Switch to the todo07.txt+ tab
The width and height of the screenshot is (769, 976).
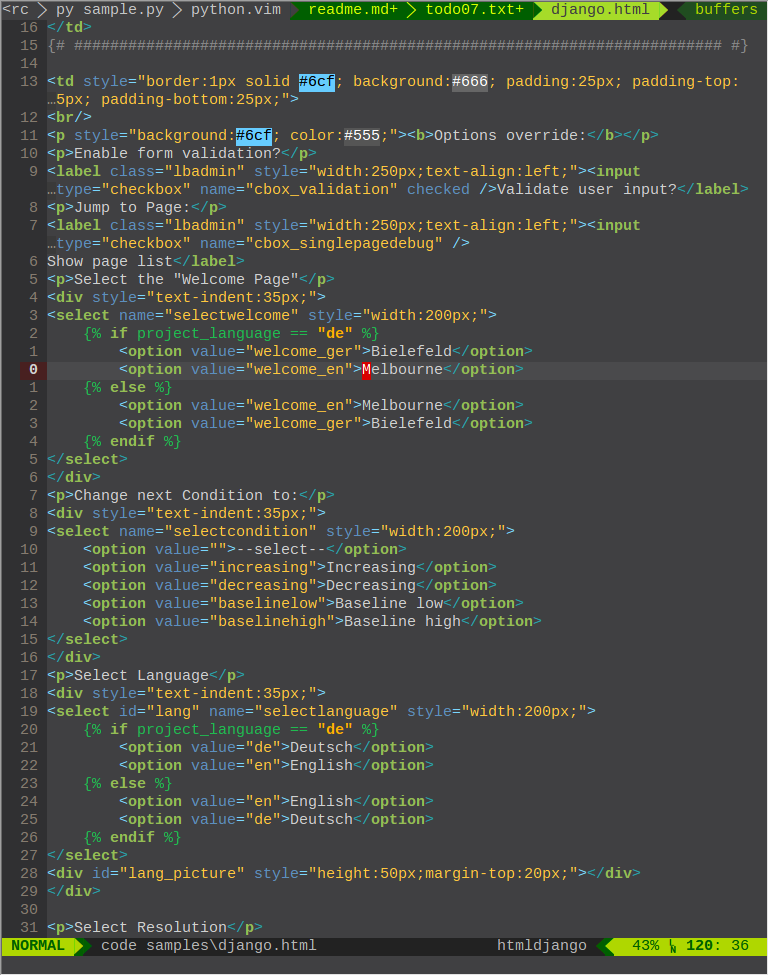pyautogui.click(x=474, y=10)
